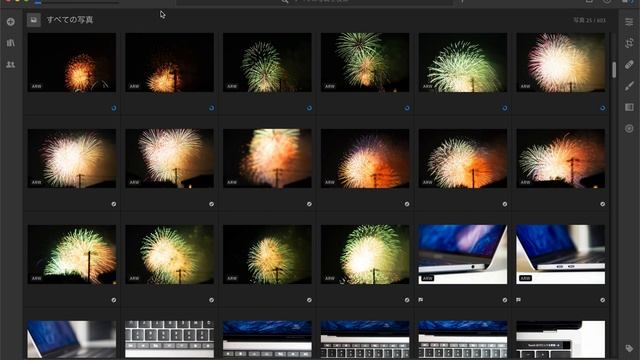The width and height of the screenshot is (640, 360).
Task: Select the blurred laptop thumbnail starting bottom row
Action: click(x=72, y=340)
